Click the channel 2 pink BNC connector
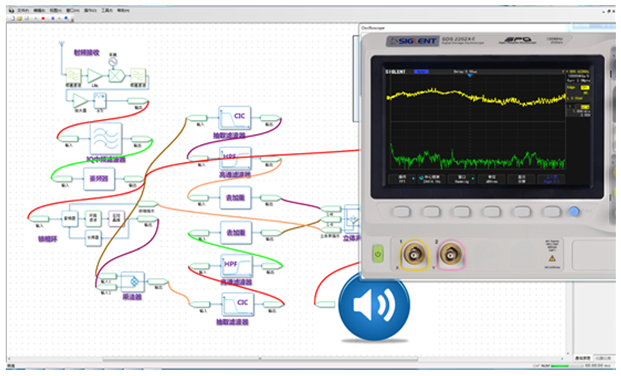621x376 pixels. (x=451, y=255)
